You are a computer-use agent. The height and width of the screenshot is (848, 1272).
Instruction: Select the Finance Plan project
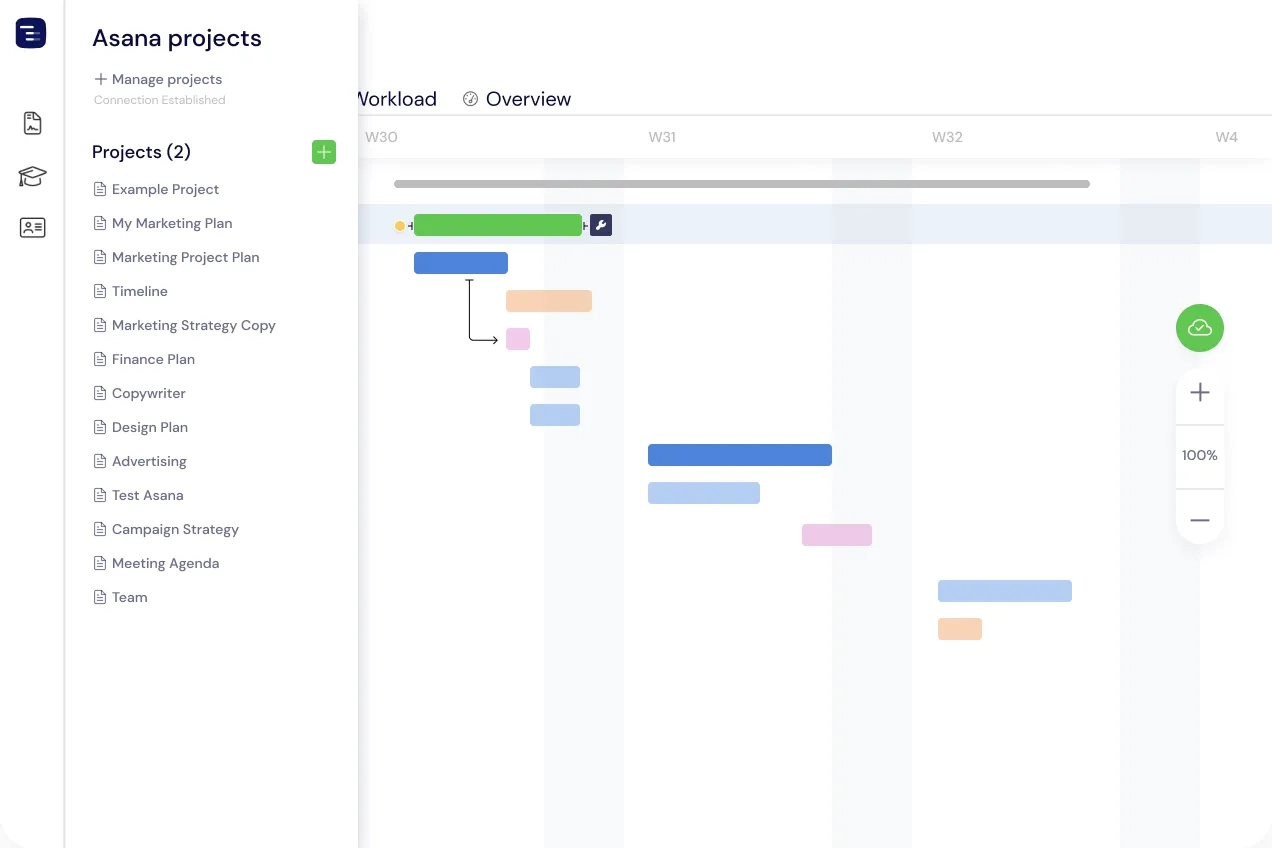pyautogui.click(x=154, y=359)
